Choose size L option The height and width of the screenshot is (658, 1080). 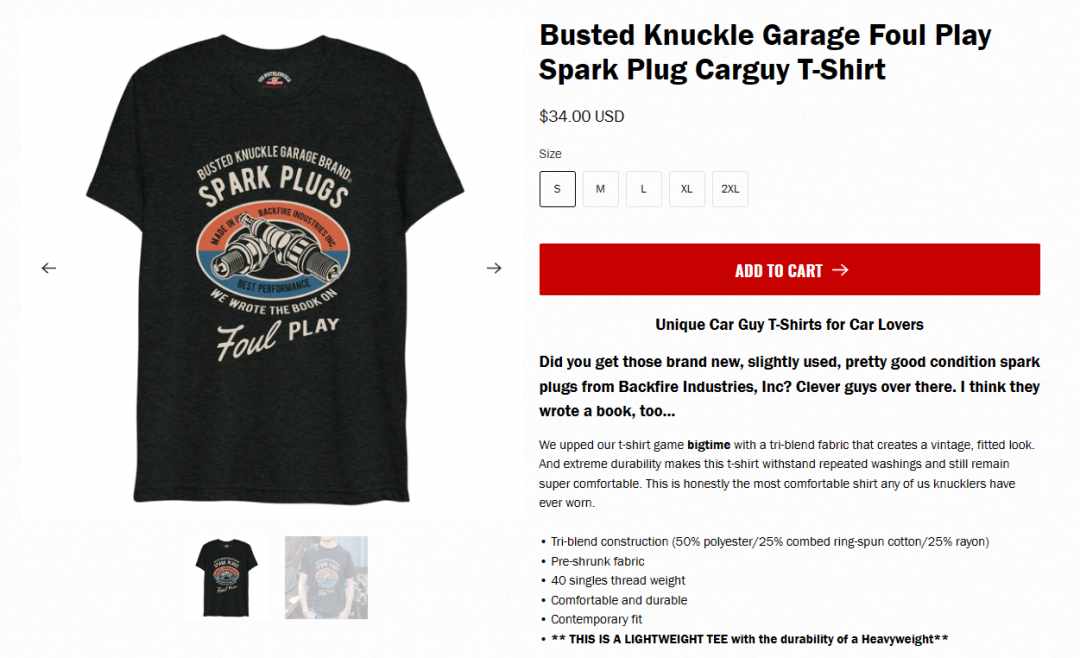644,189
